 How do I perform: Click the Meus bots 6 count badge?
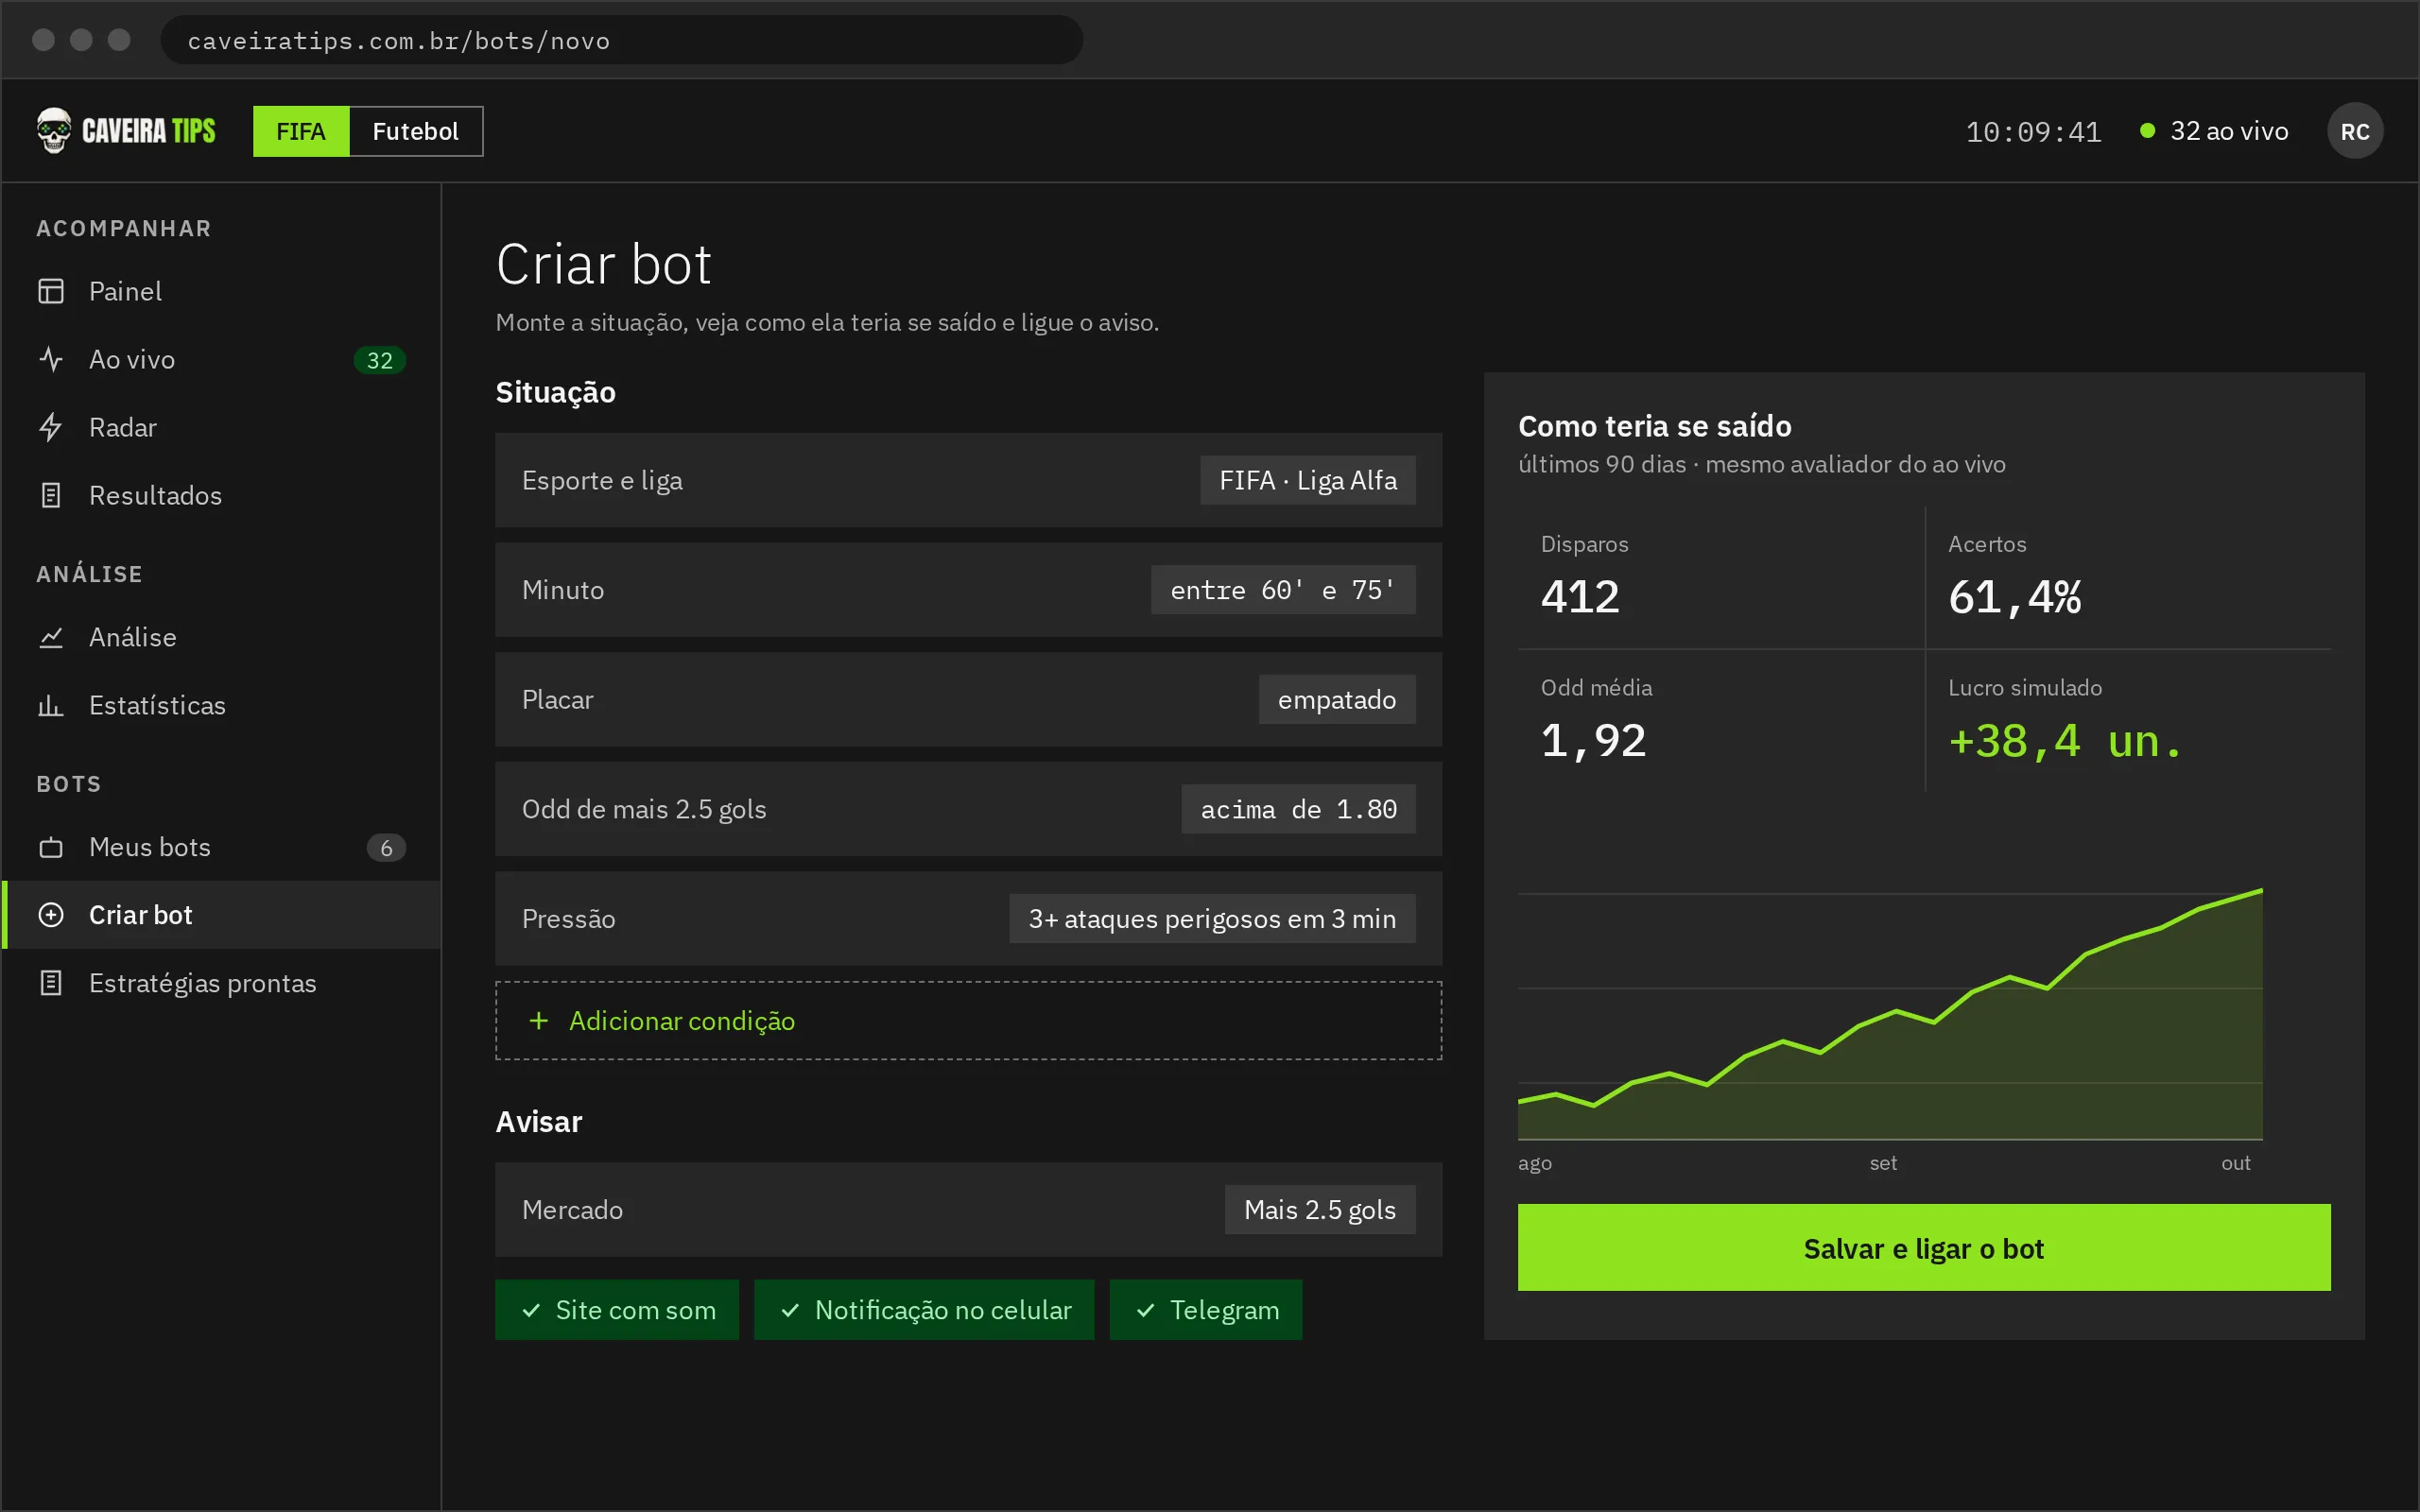386,848
